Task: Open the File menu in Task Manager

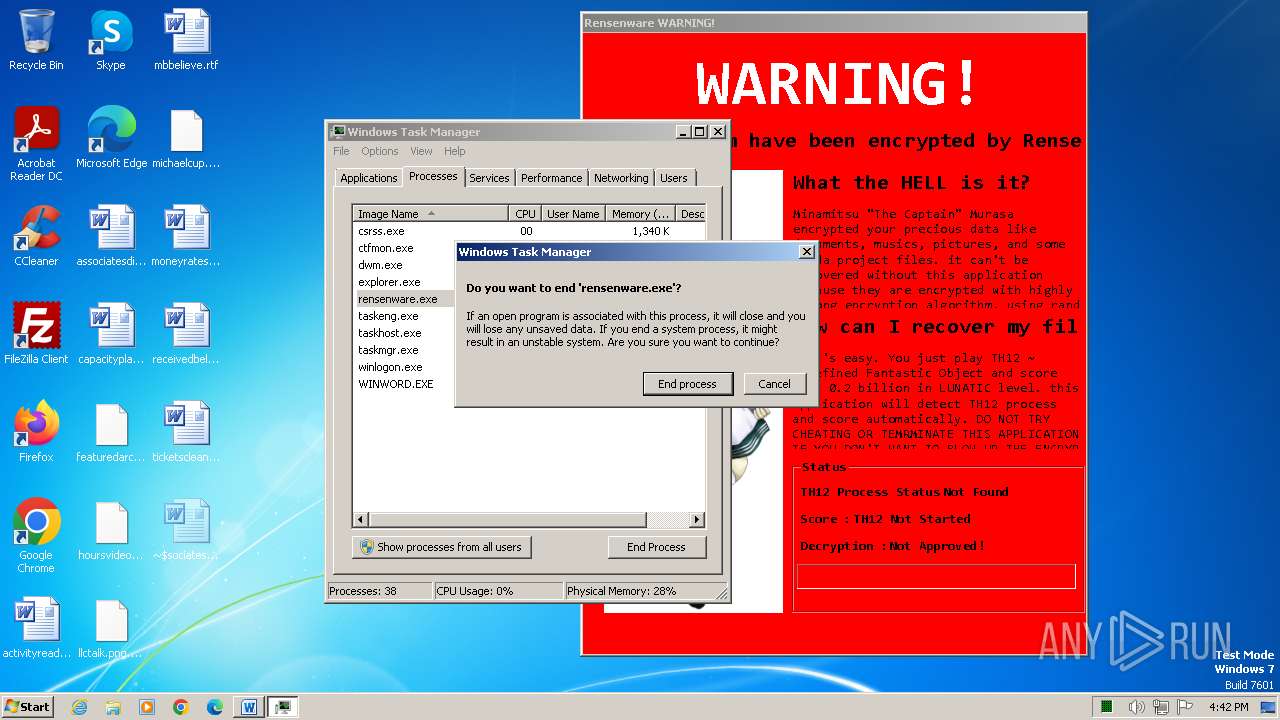Action: pyautogui.click(x=341, y=151)
